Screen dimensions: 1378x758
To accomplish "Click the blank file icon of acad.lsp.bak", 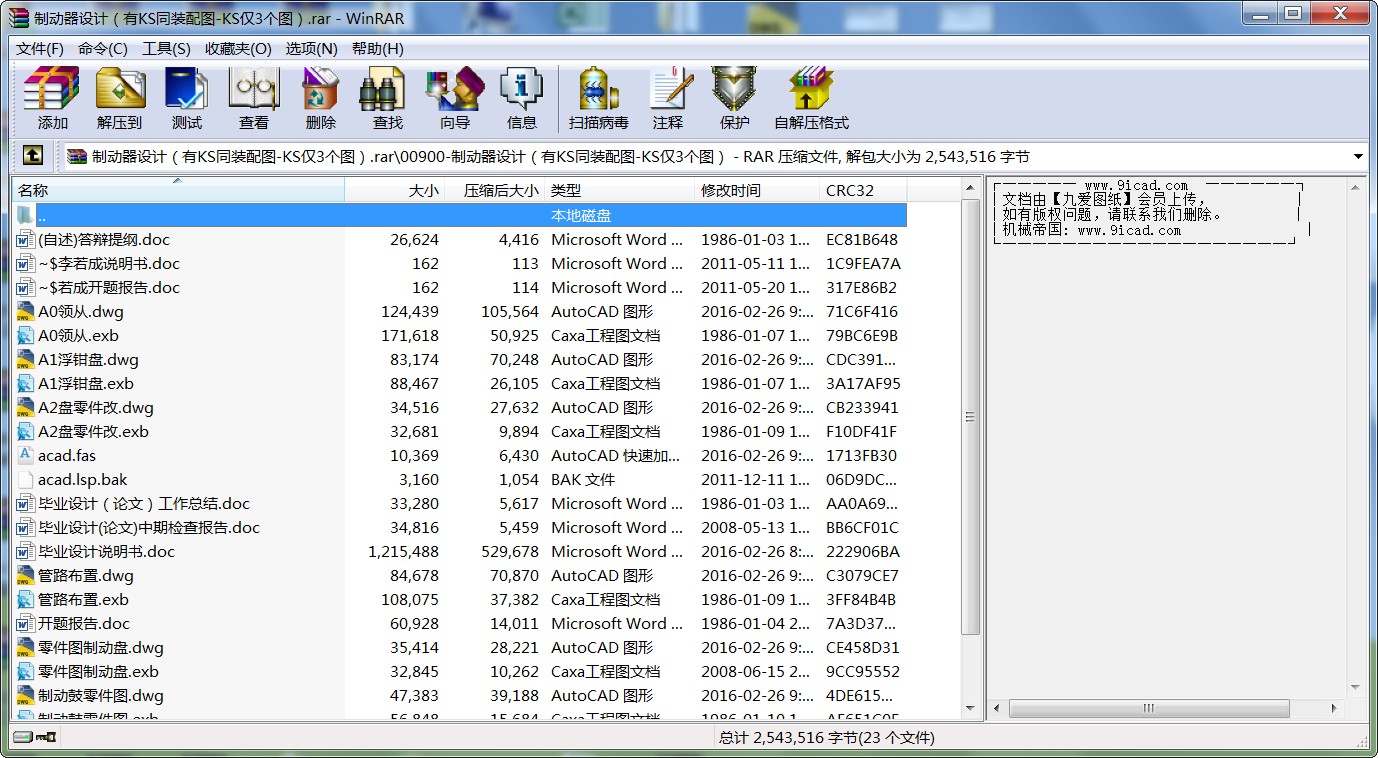I will point(25,480).
